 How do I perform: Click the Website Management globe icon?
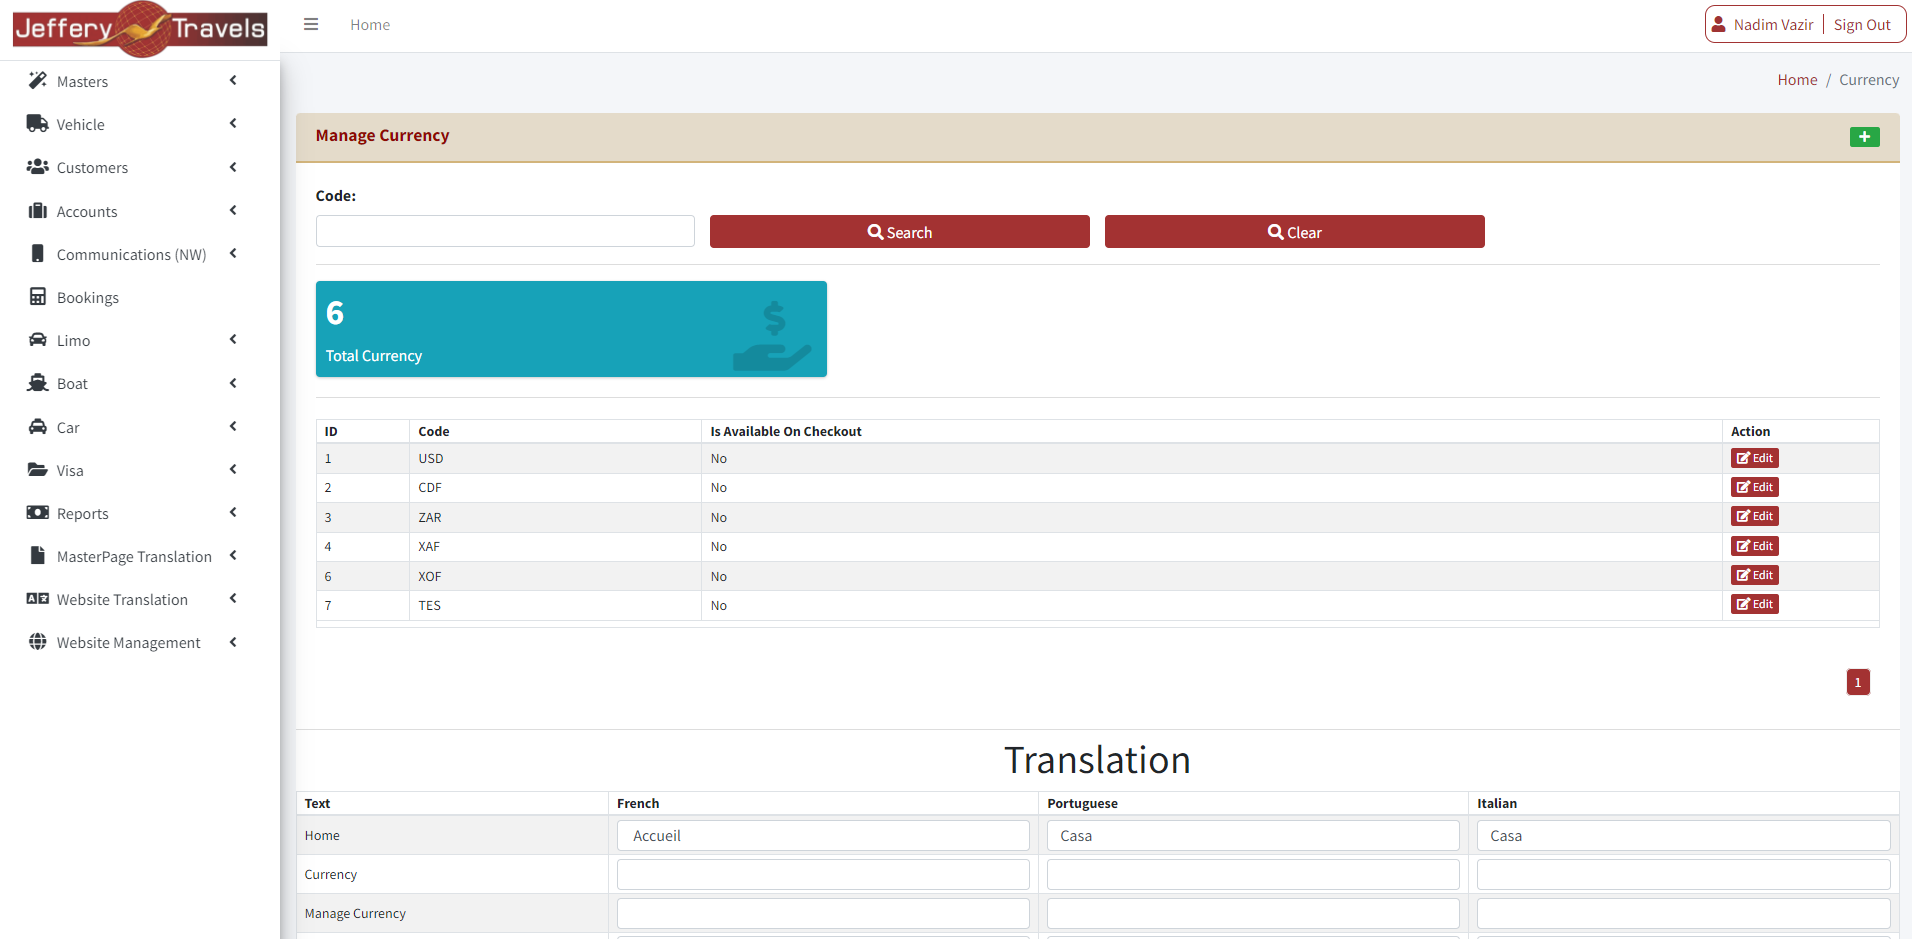[x=38, y=642]
